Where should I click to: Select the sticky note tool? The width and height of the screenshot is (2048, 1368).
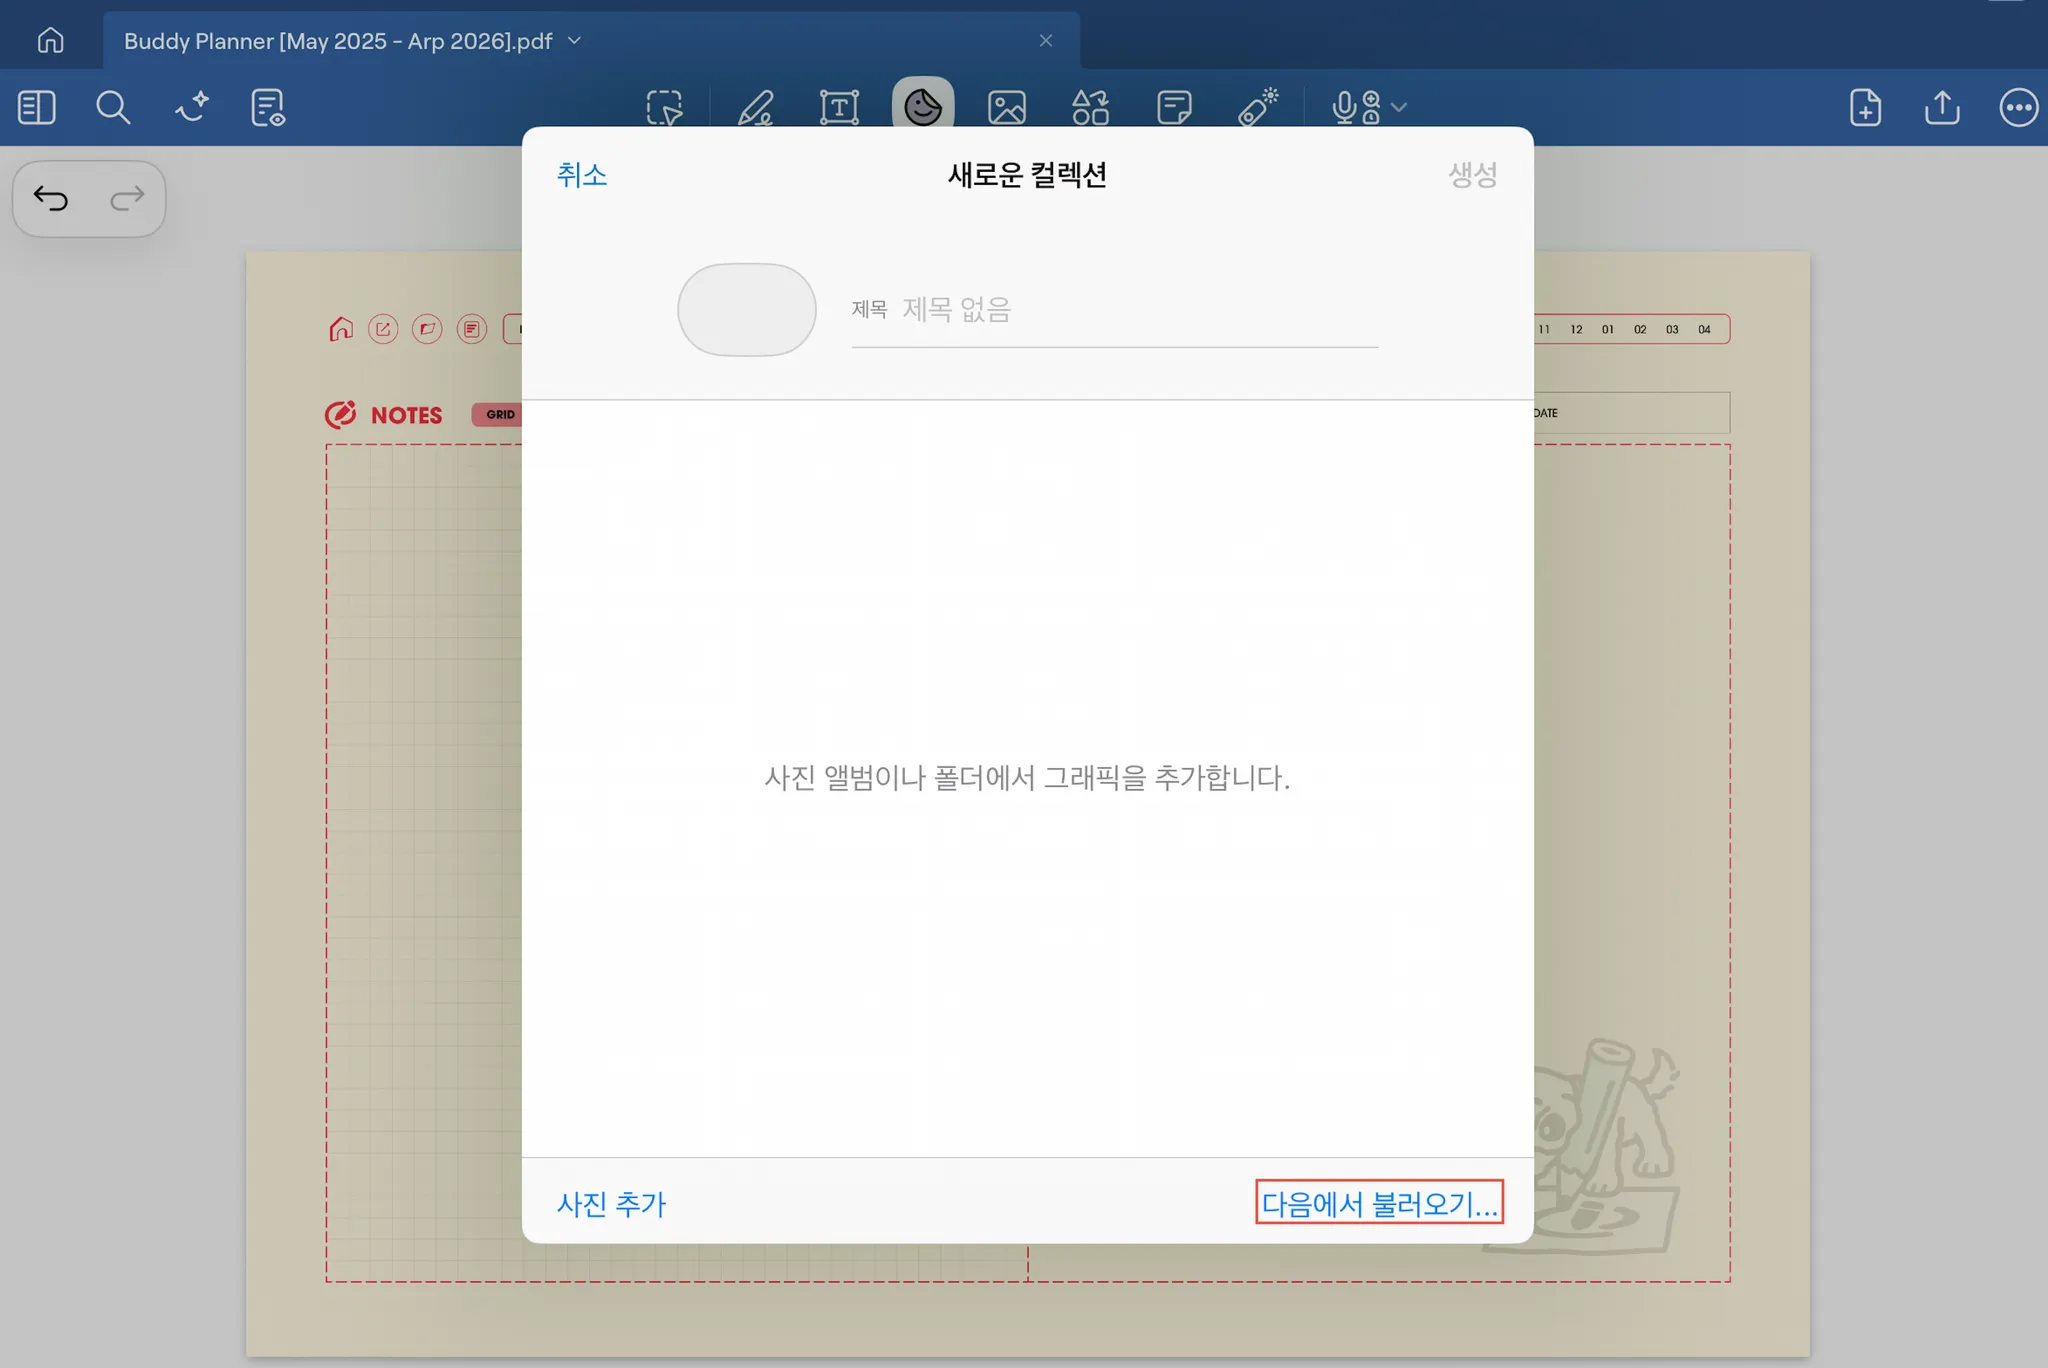pyautogui.click(x=1174, y=107)
